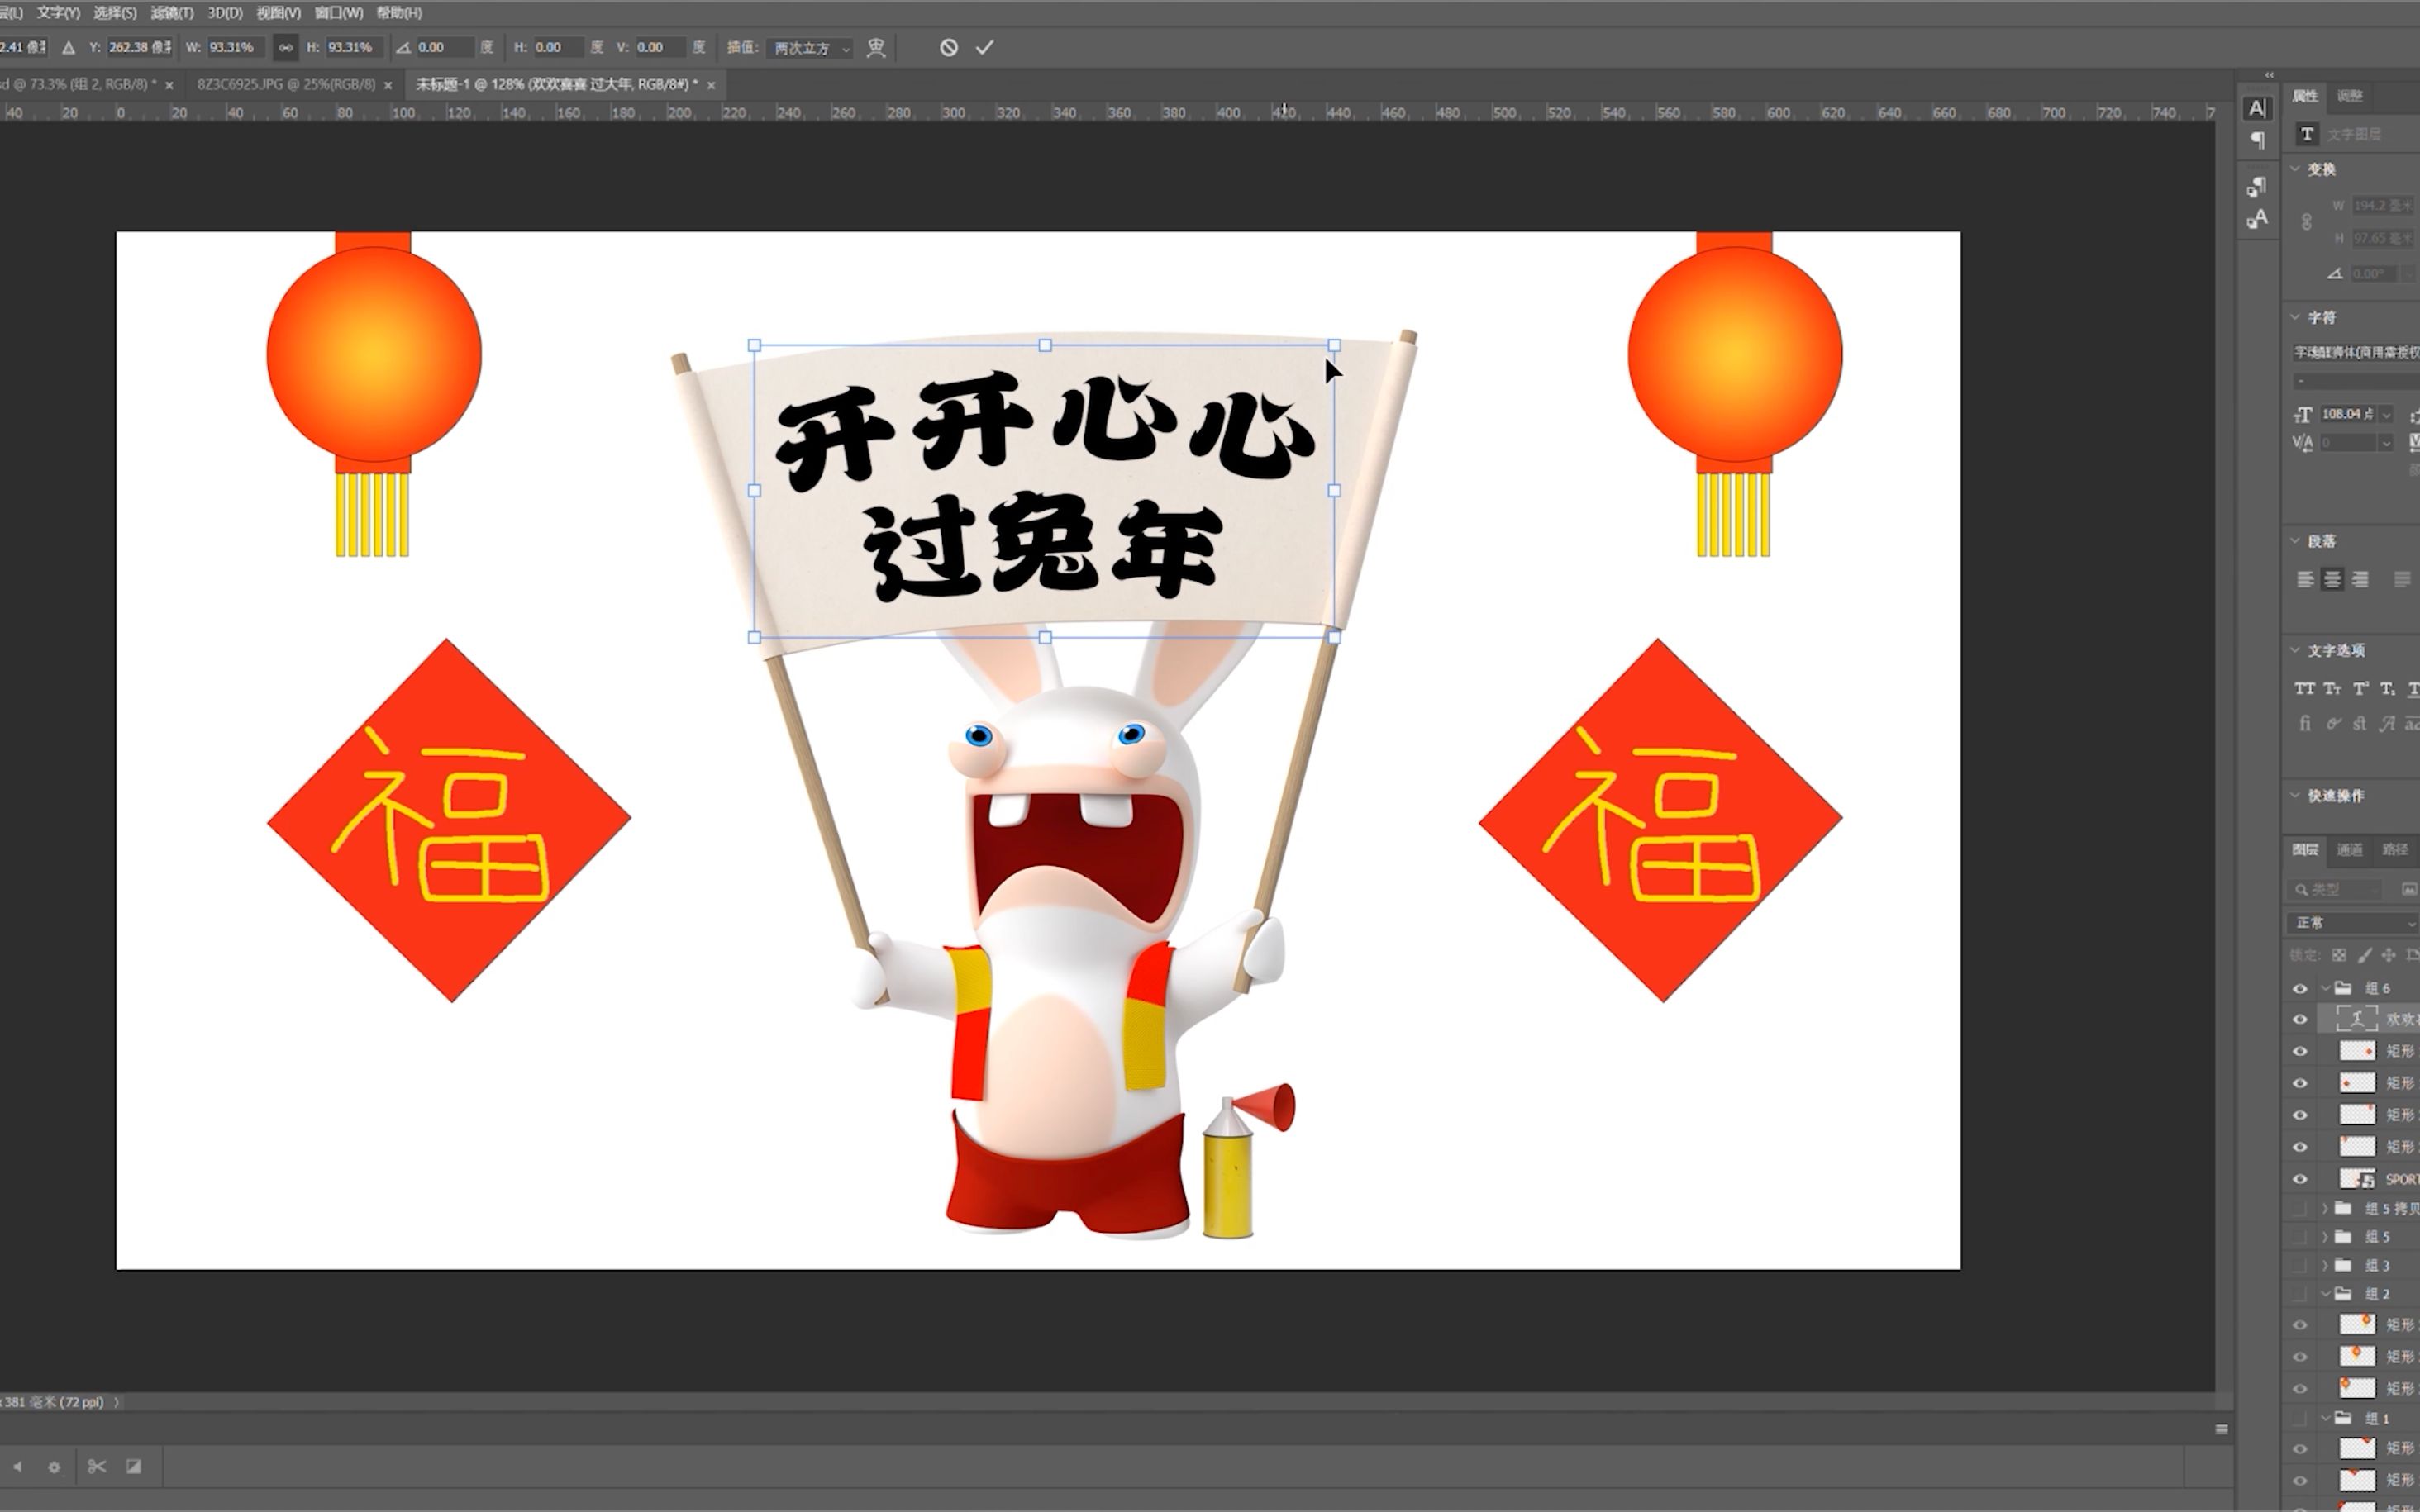Right-align the paragraph text
Image resolution: width=2420 pixels, height=1512 pixels.
pyautogui.click(x=2361, y=579)
